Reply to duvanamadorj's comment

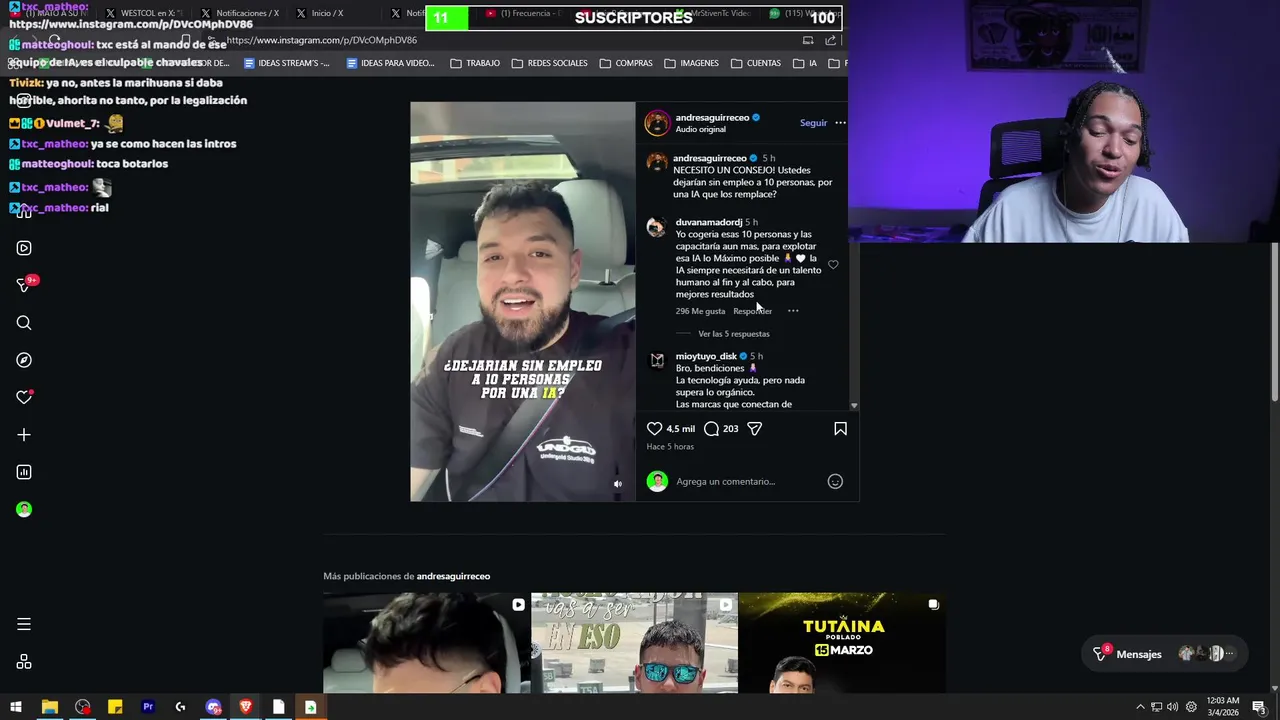[x=752, y=311]
